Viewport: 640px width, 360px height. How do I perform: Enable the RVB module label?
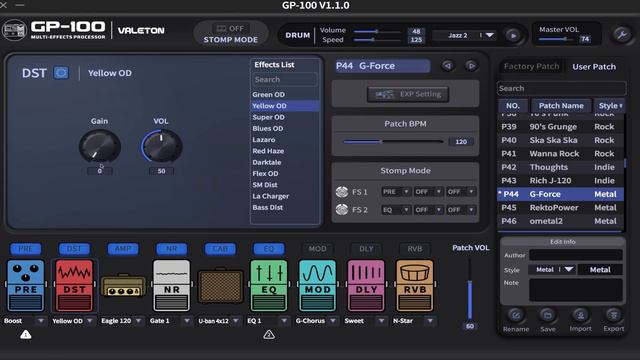(x=414, y=249)
